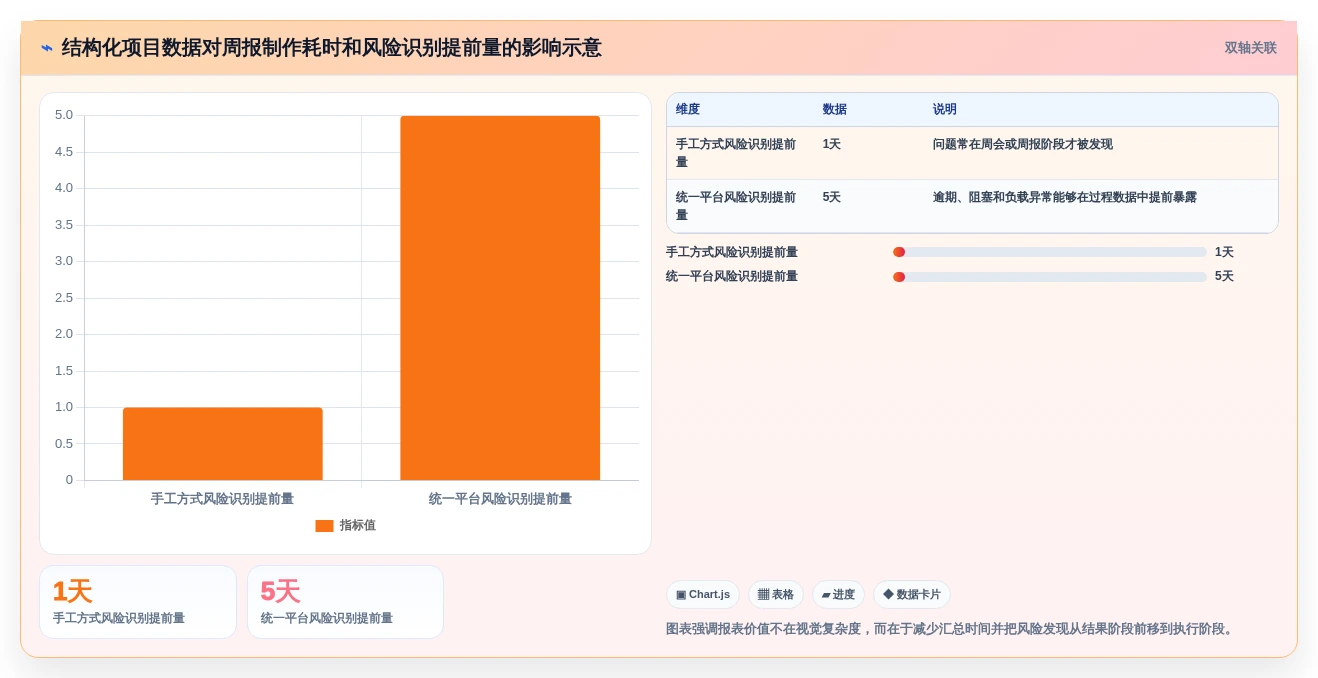Click the 维度 column header
This screenshot has height=678, width=1318.
tap(688, 110)
